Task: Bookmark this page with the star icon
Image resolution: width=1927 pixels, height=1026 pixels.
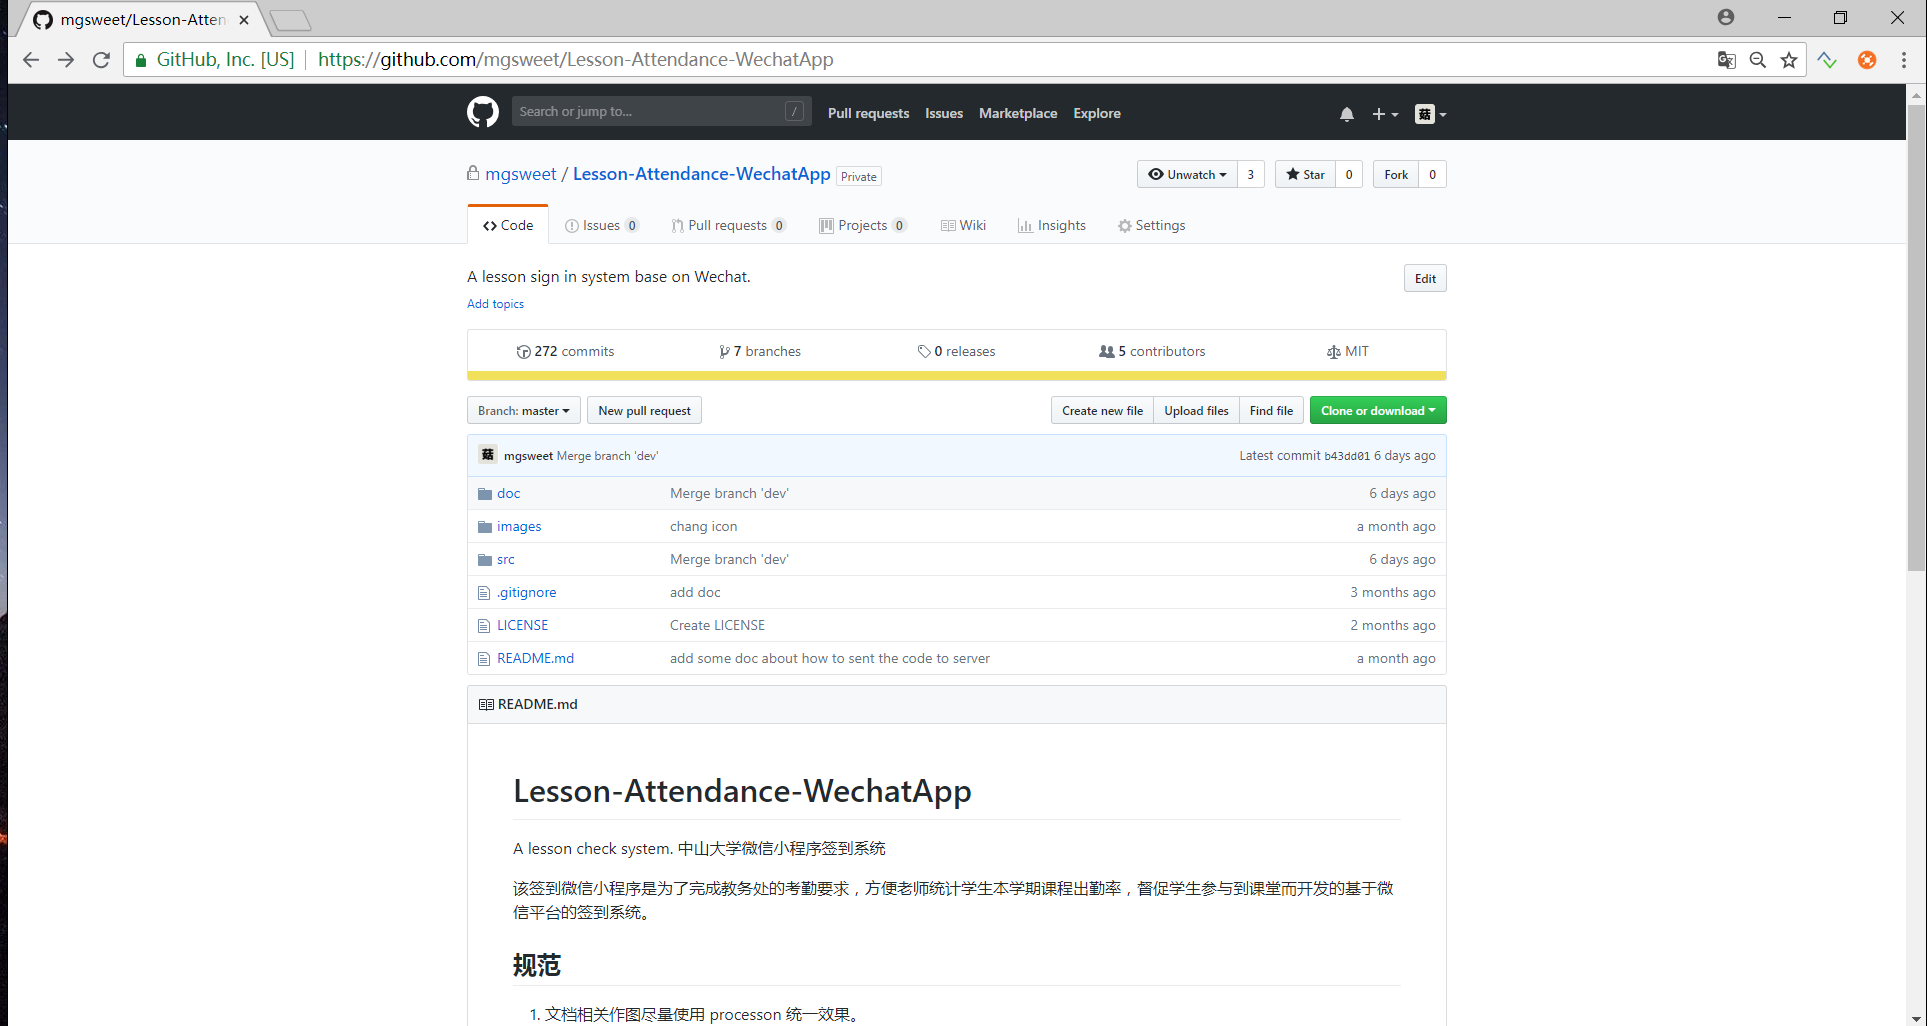Action: coord(1789,60)
